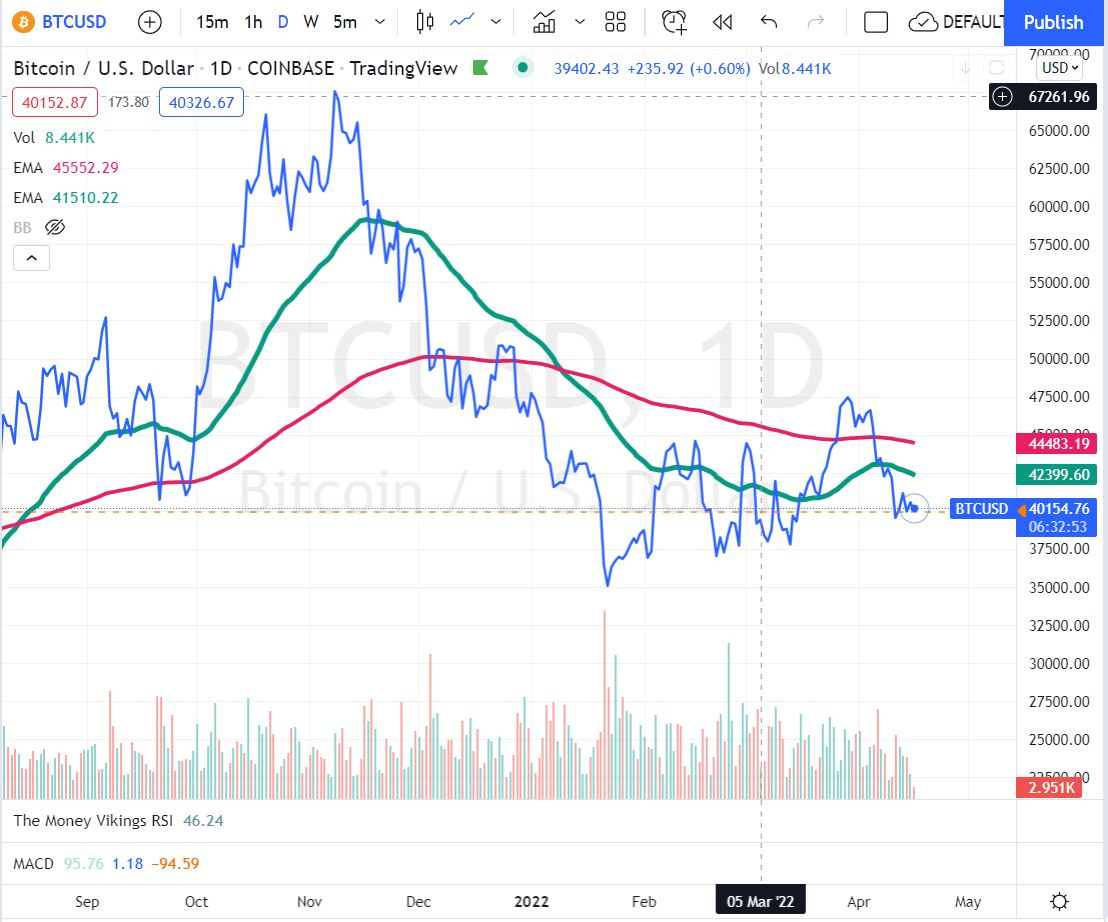The width and height of the screenshot is (1108, 922).
Task: Expand the chart type dropdown arrow
Action: (x=496, y=23)
